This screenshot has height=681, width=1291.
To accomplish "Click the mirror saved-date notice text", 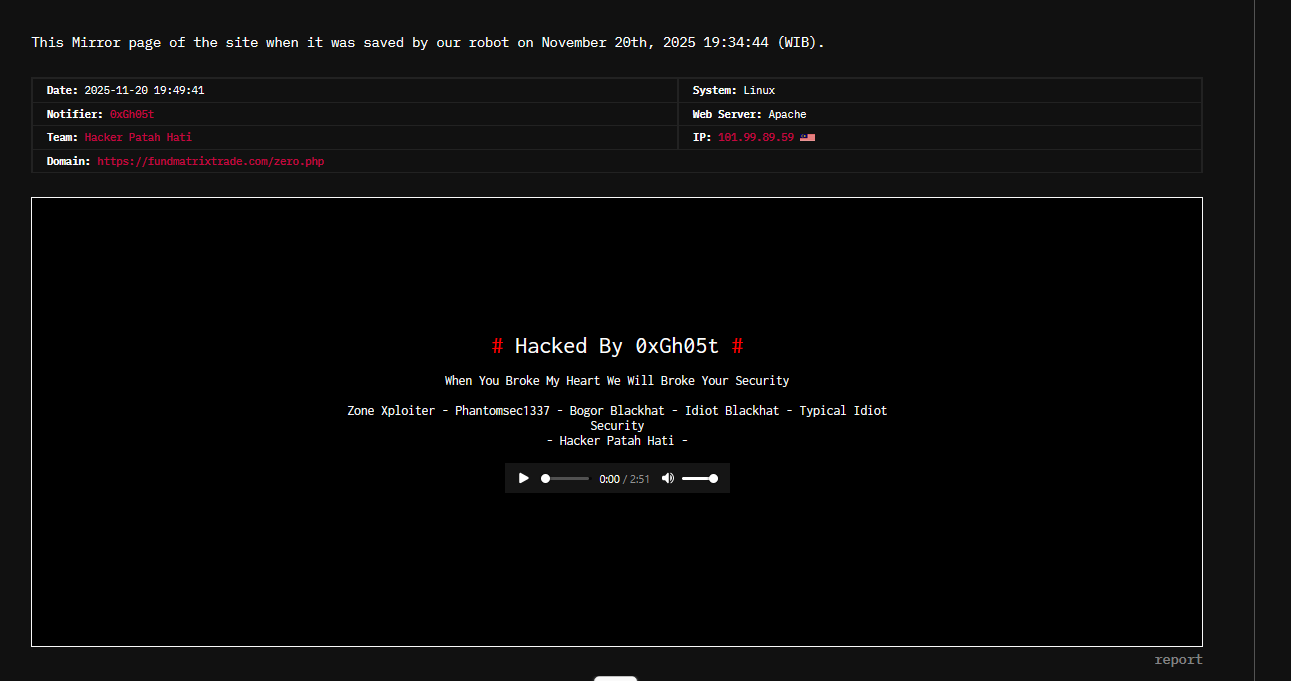I will point(428,42).
